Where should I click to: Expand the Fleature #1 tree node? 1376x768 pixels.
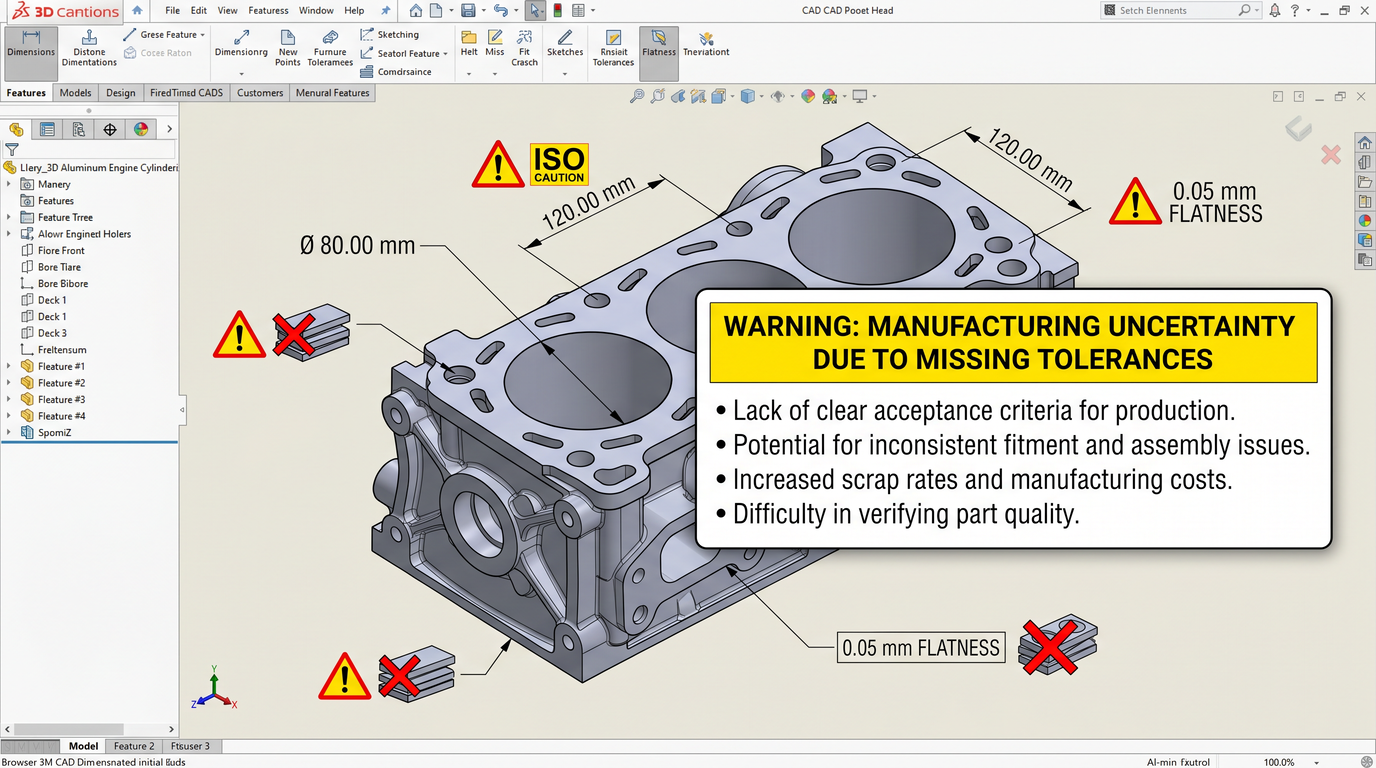9,366
